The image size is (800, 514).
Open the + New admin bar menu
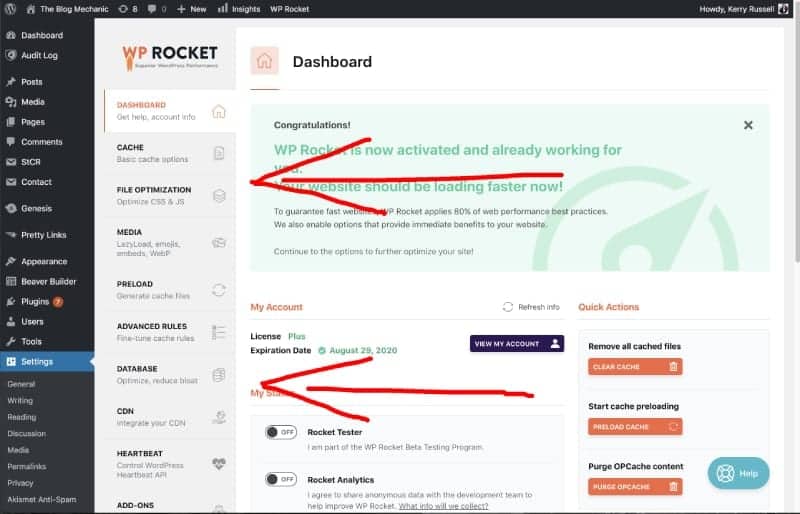click(x=191, y=8)
